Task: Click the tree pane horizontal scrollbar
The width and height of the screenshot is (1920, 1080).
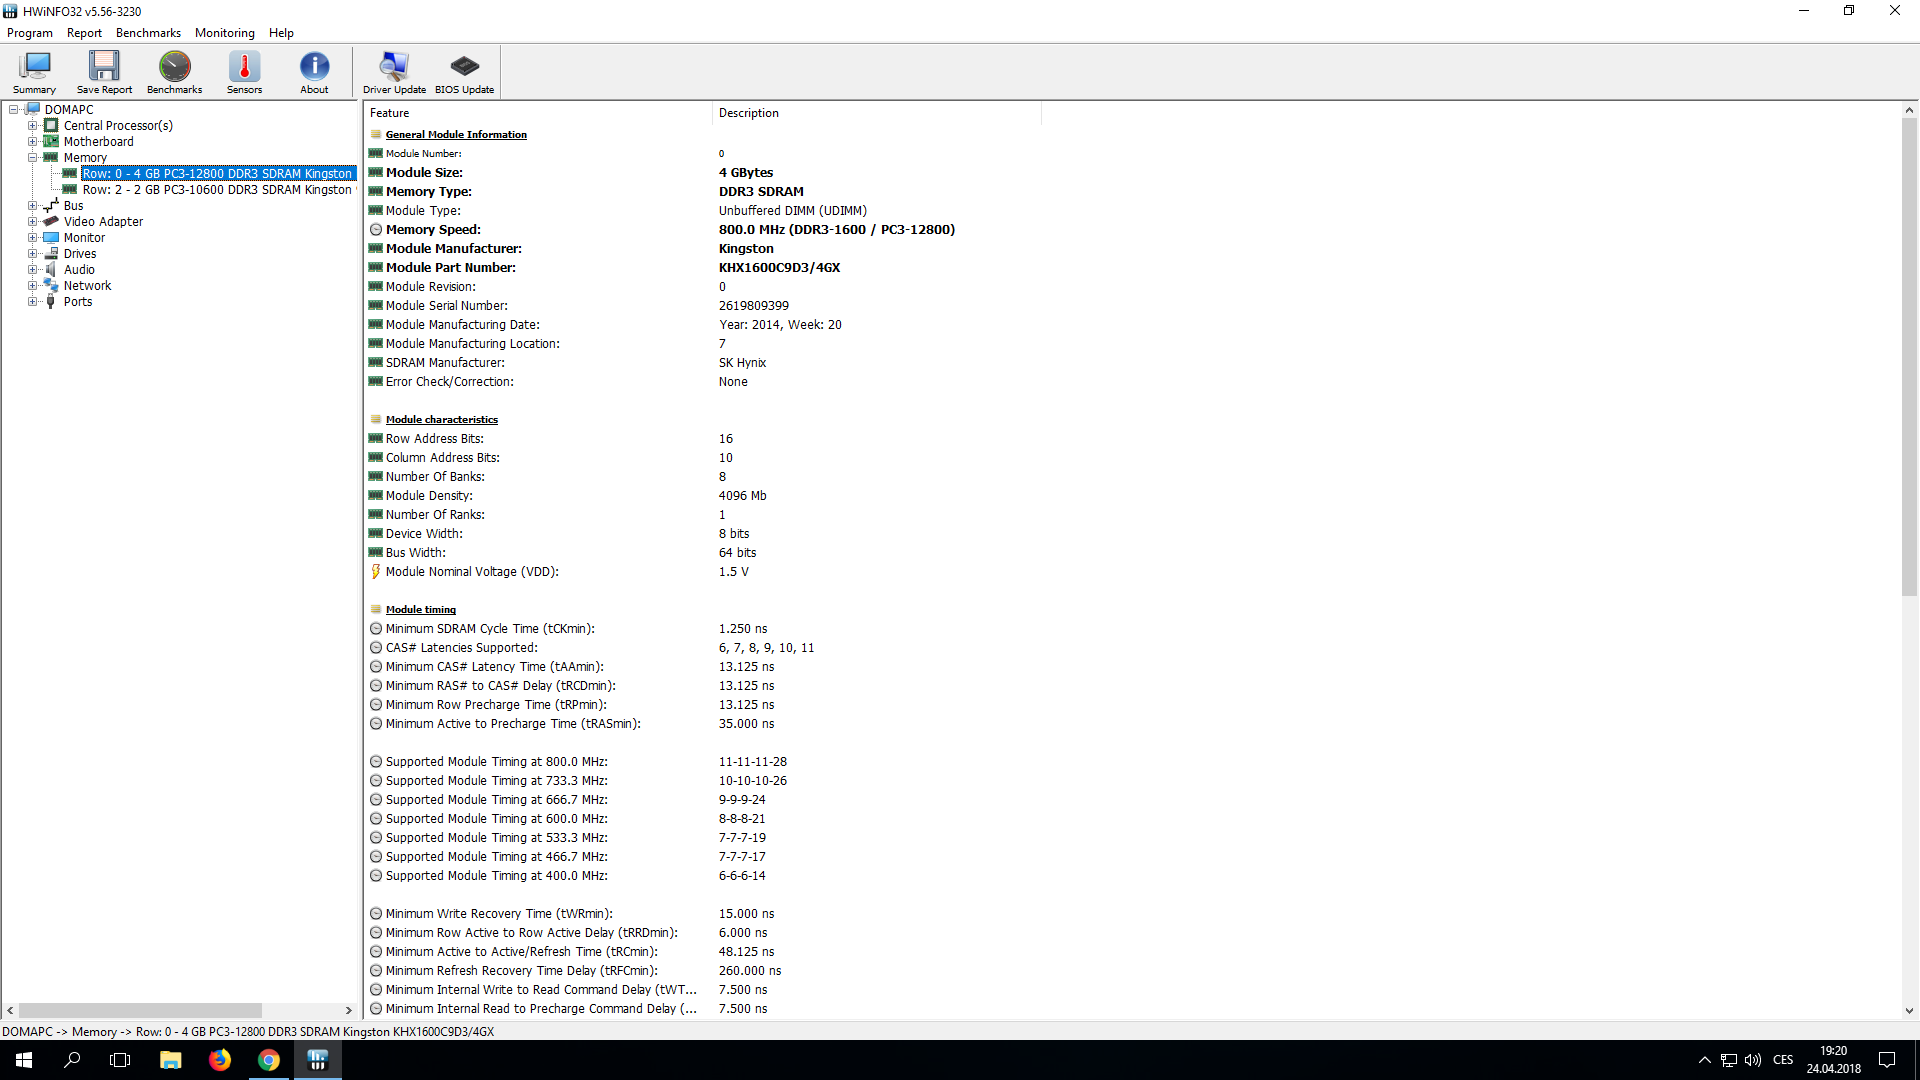Action: click(140, 1010)
